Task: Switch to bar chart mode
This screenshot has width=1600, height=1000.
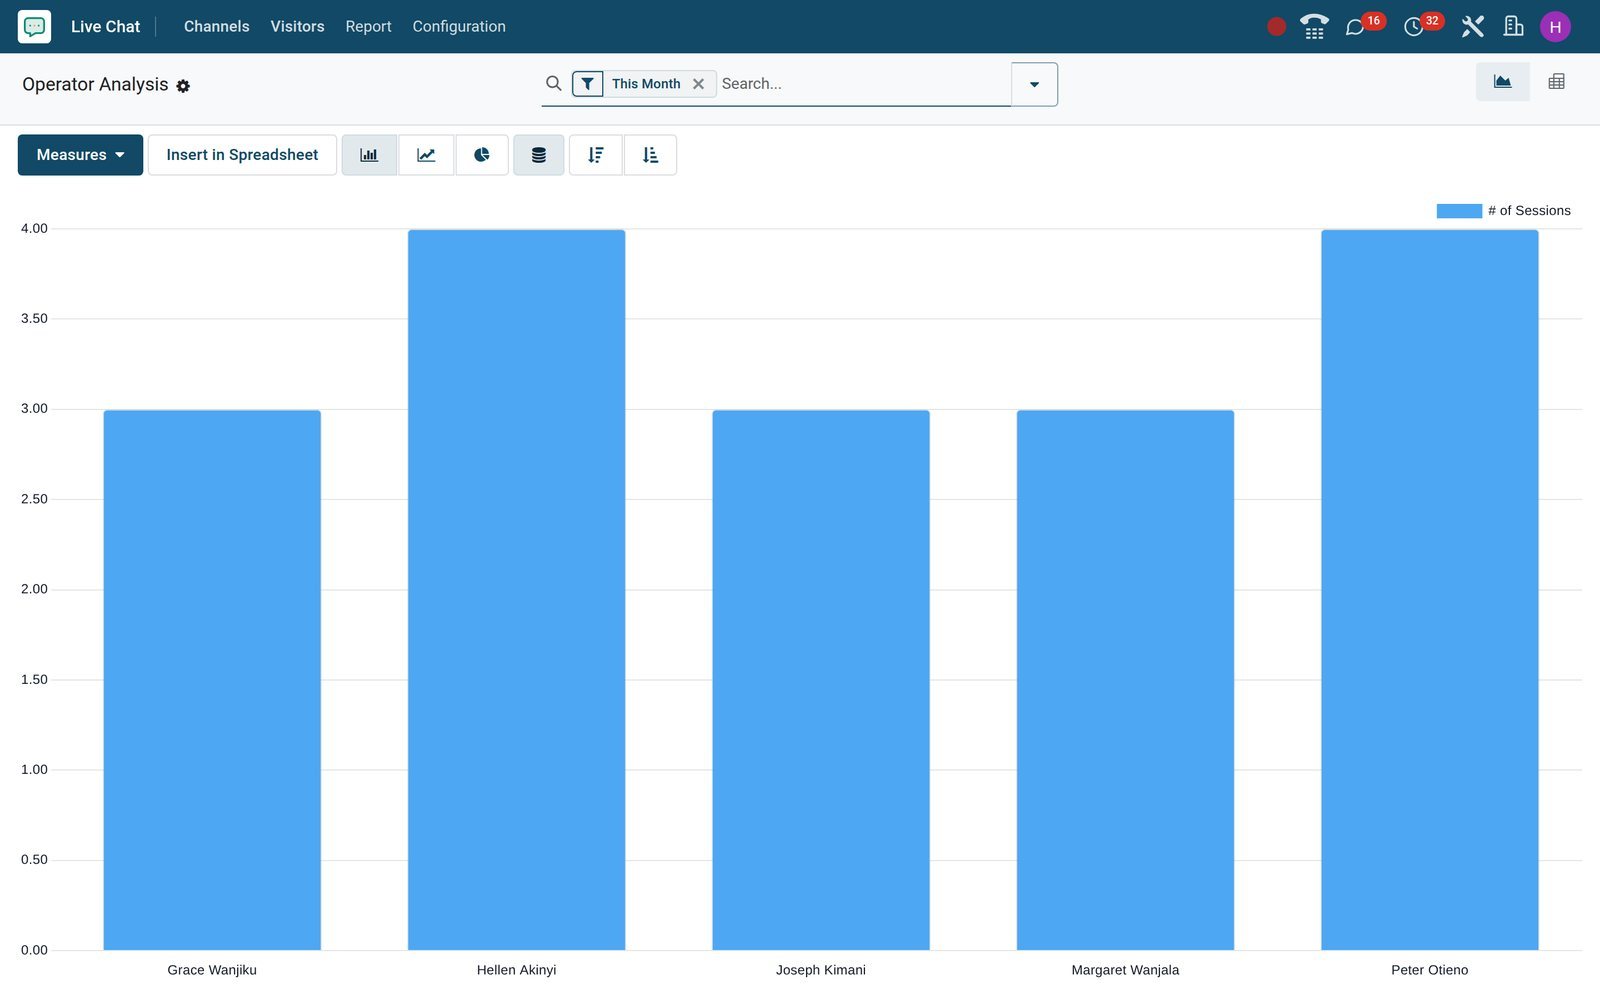Action: point(369,155)
